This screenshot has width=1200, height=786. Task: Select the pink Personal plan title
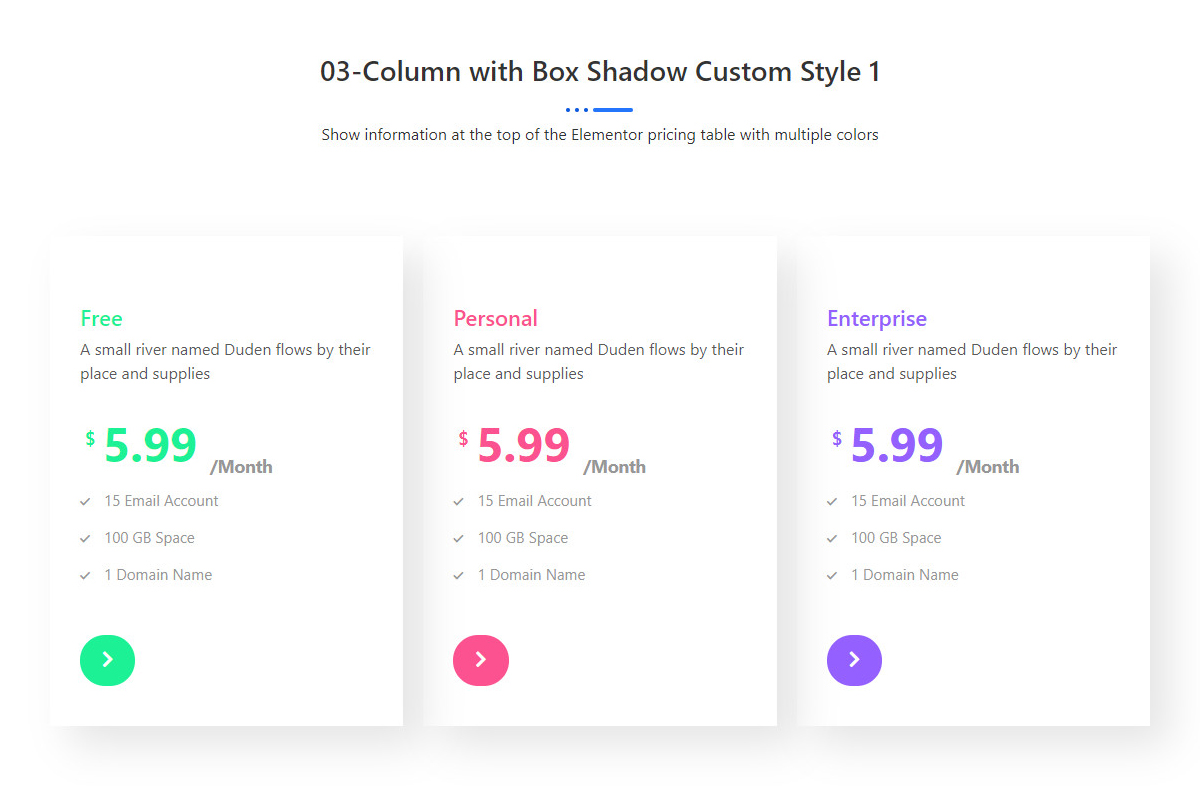[x=495, y=319]
